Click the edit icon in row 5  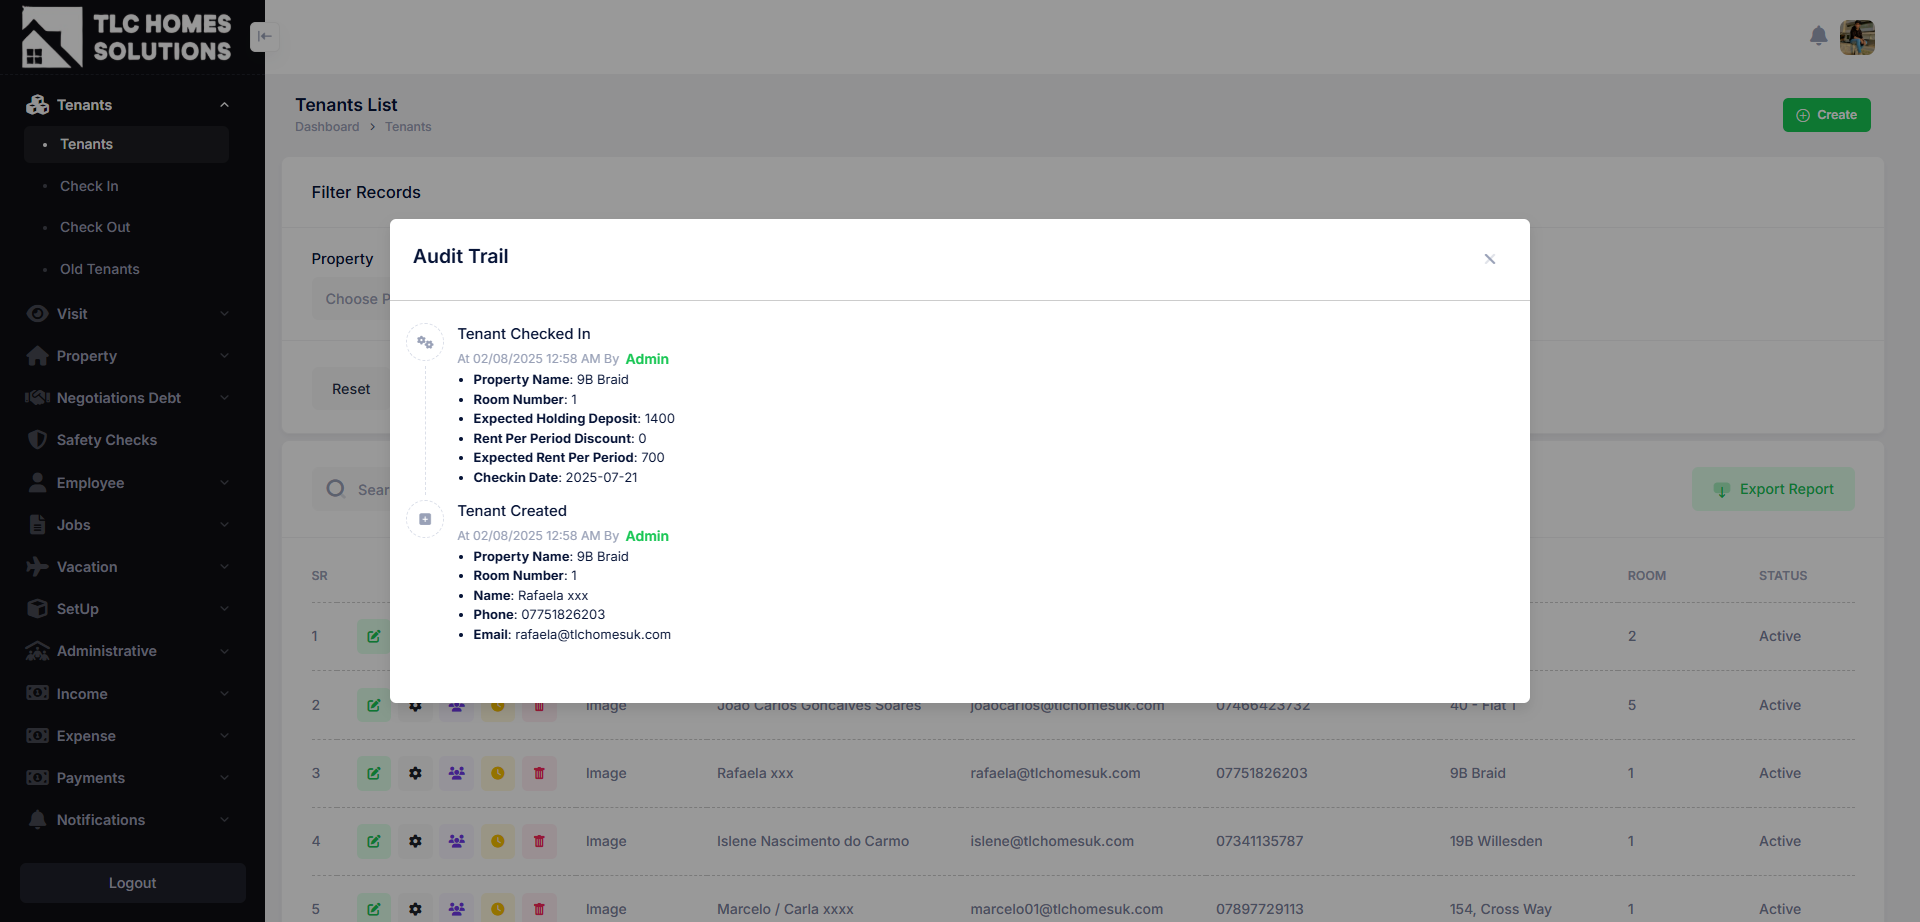(x=373, y=908)
